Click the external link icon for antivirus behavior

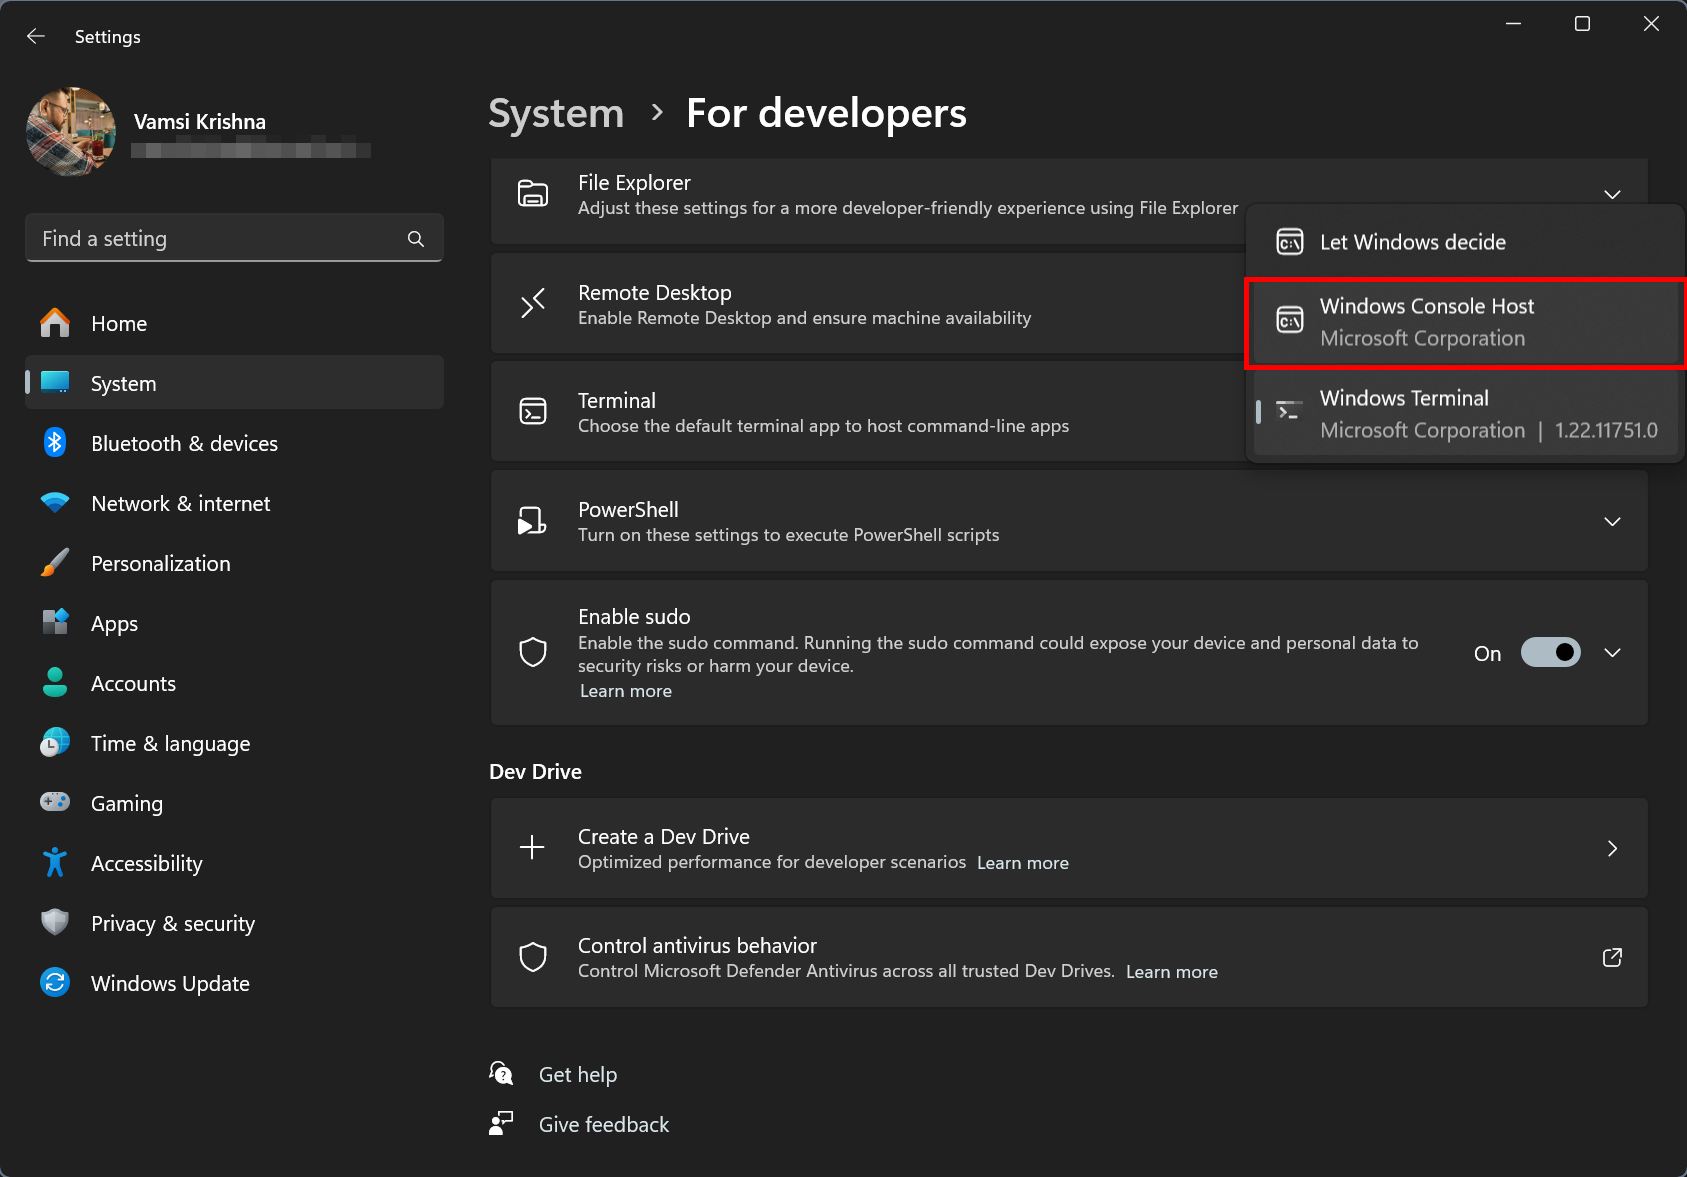tap(1612, 957)
